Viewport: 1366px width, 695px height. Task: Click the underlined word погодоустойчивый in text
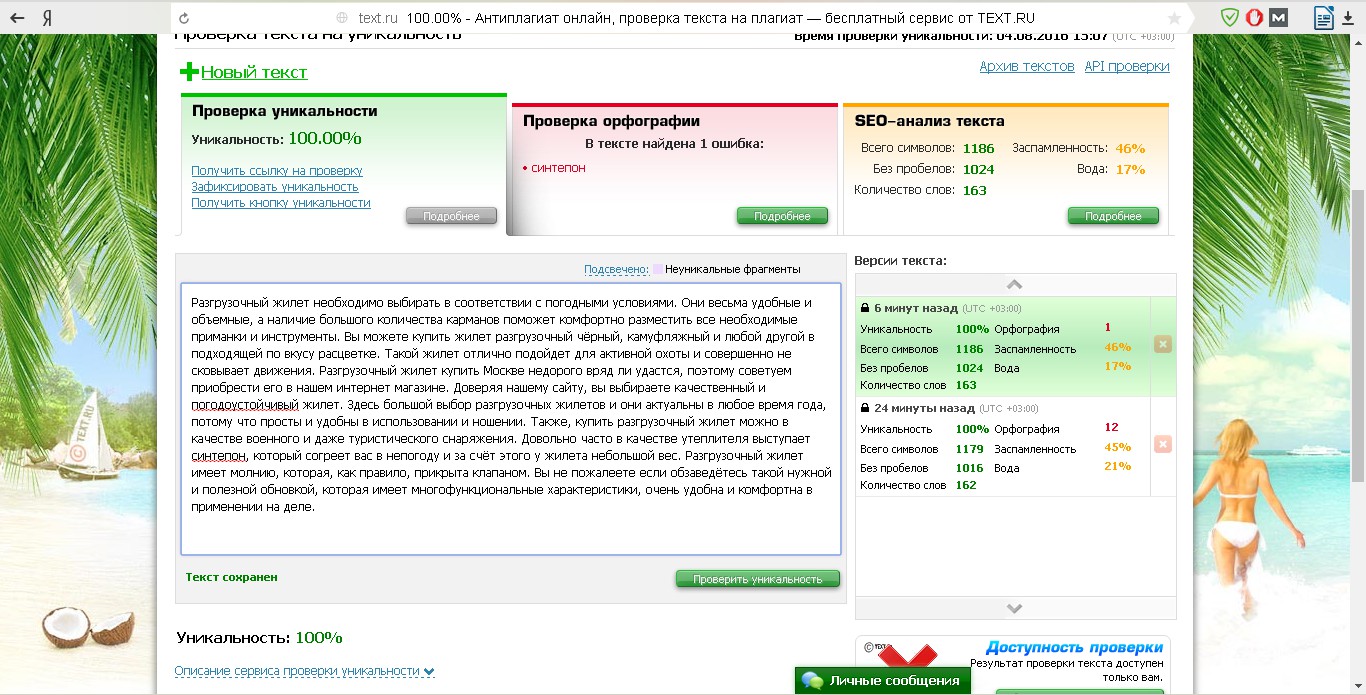245,404
